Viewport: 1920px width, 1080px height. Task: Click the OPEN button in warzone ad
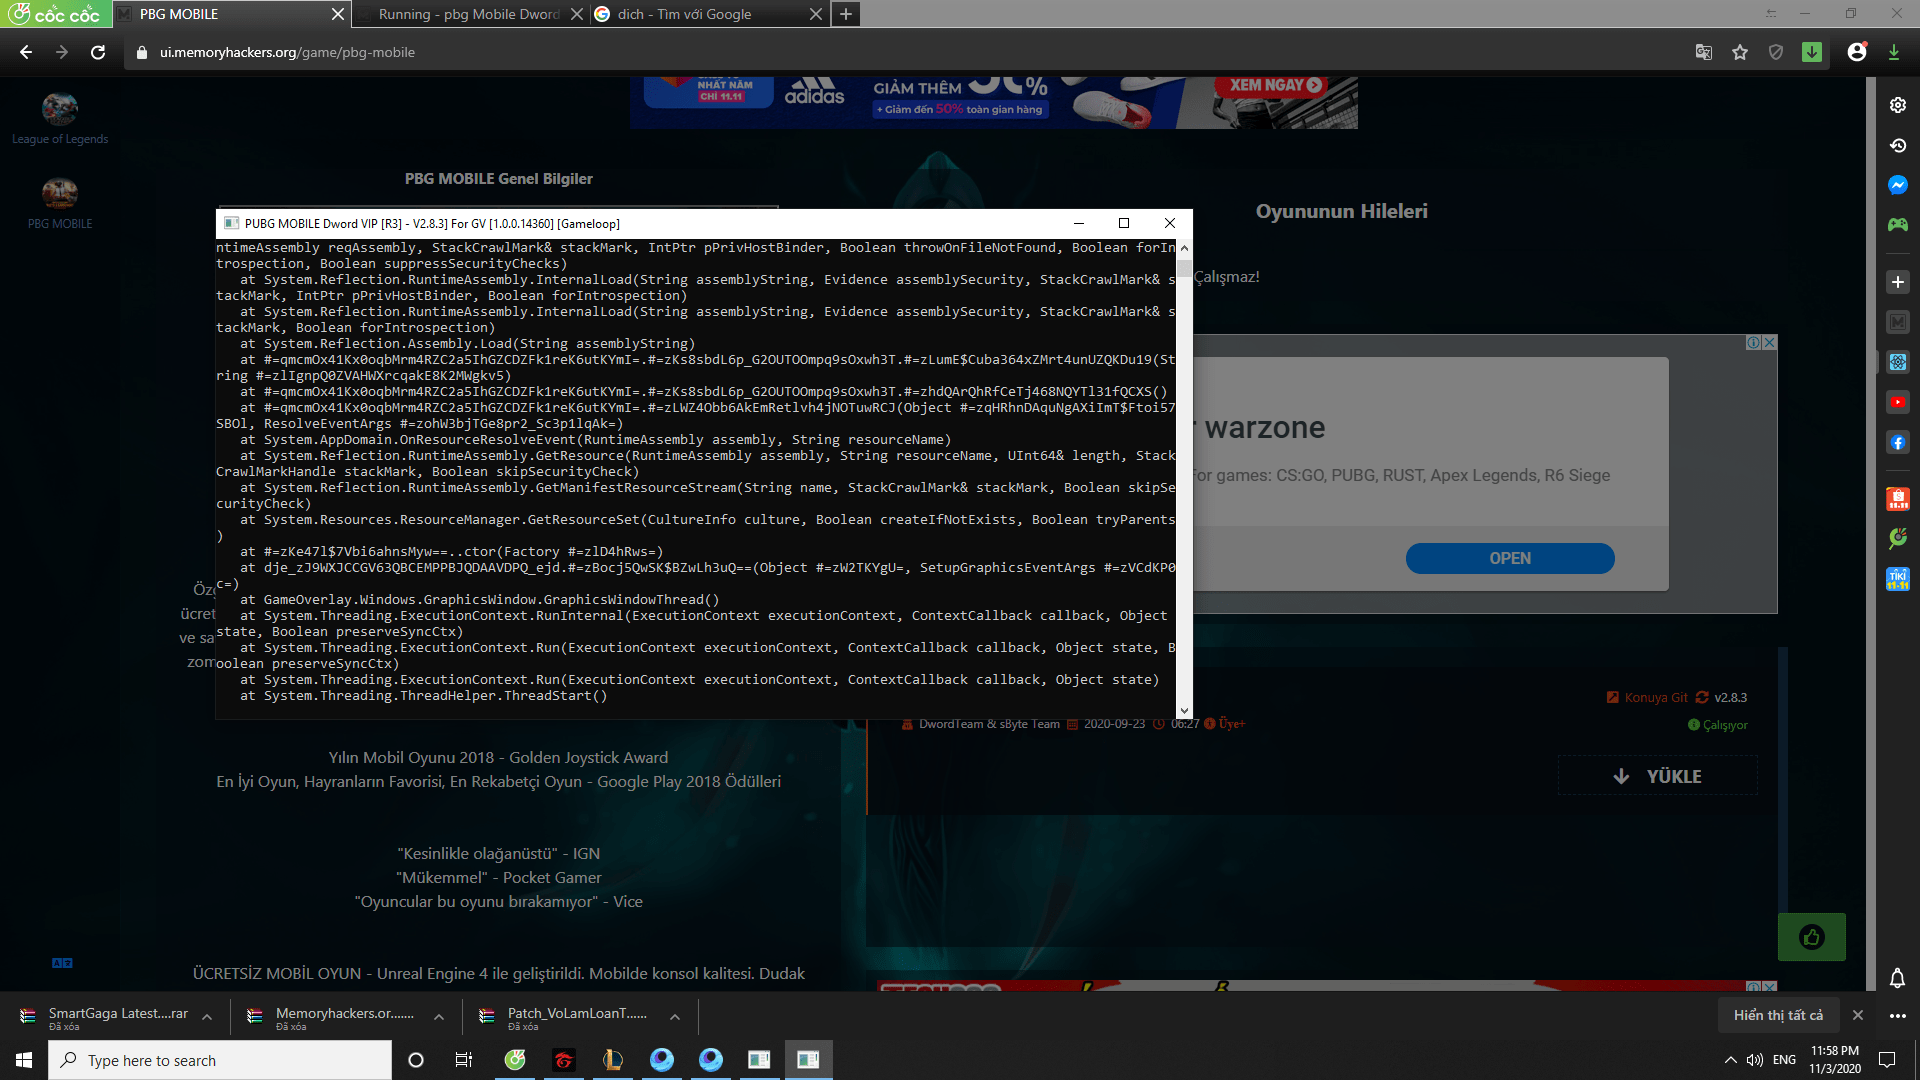point(1509,558)
